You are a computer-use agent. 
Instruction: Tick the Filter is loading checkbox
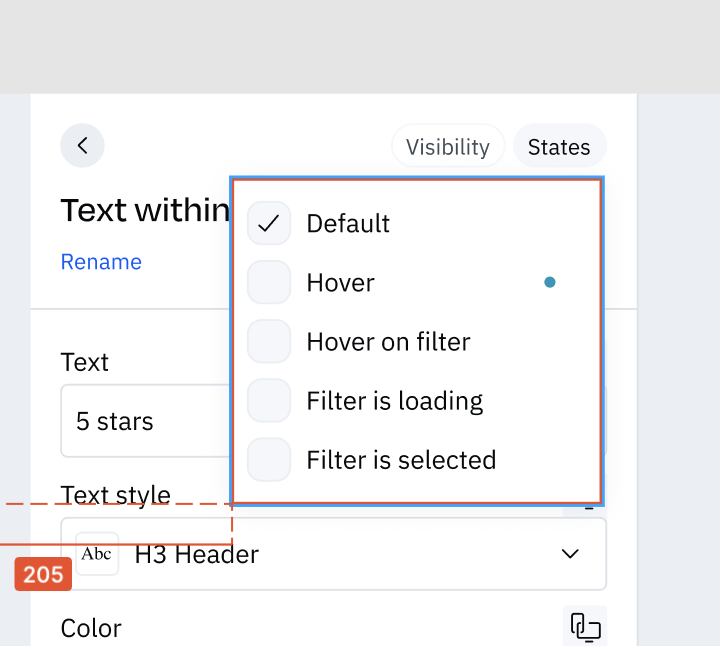(269, 400)
